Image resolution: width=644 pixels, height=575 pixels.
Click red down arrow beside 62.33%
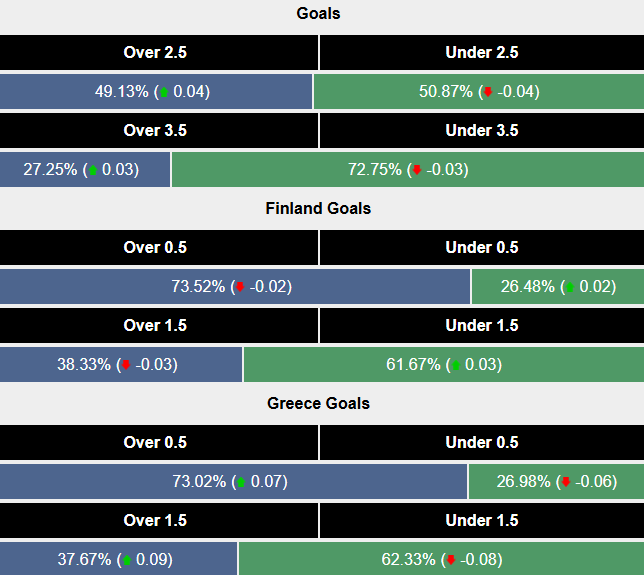click(x=451, y=560)
